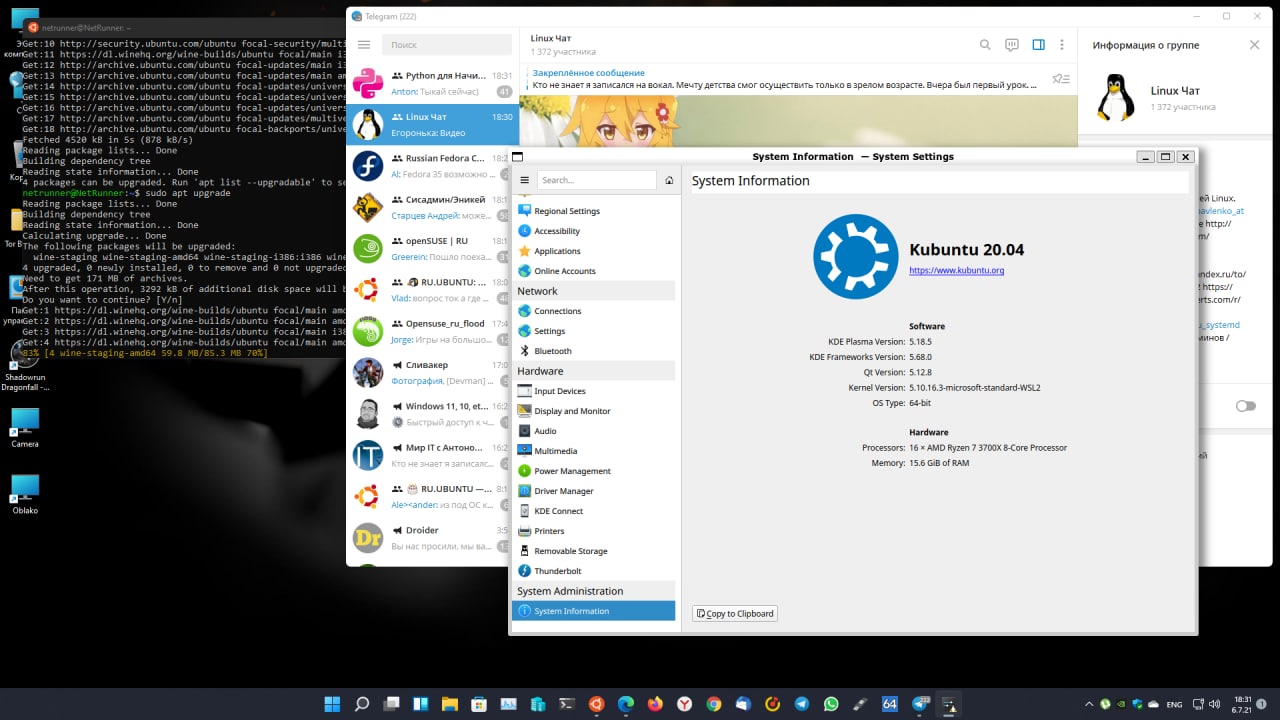This screenshot has width=1280, height=720.
Task: Go to System Settings home view
Action: coord(669,180)
